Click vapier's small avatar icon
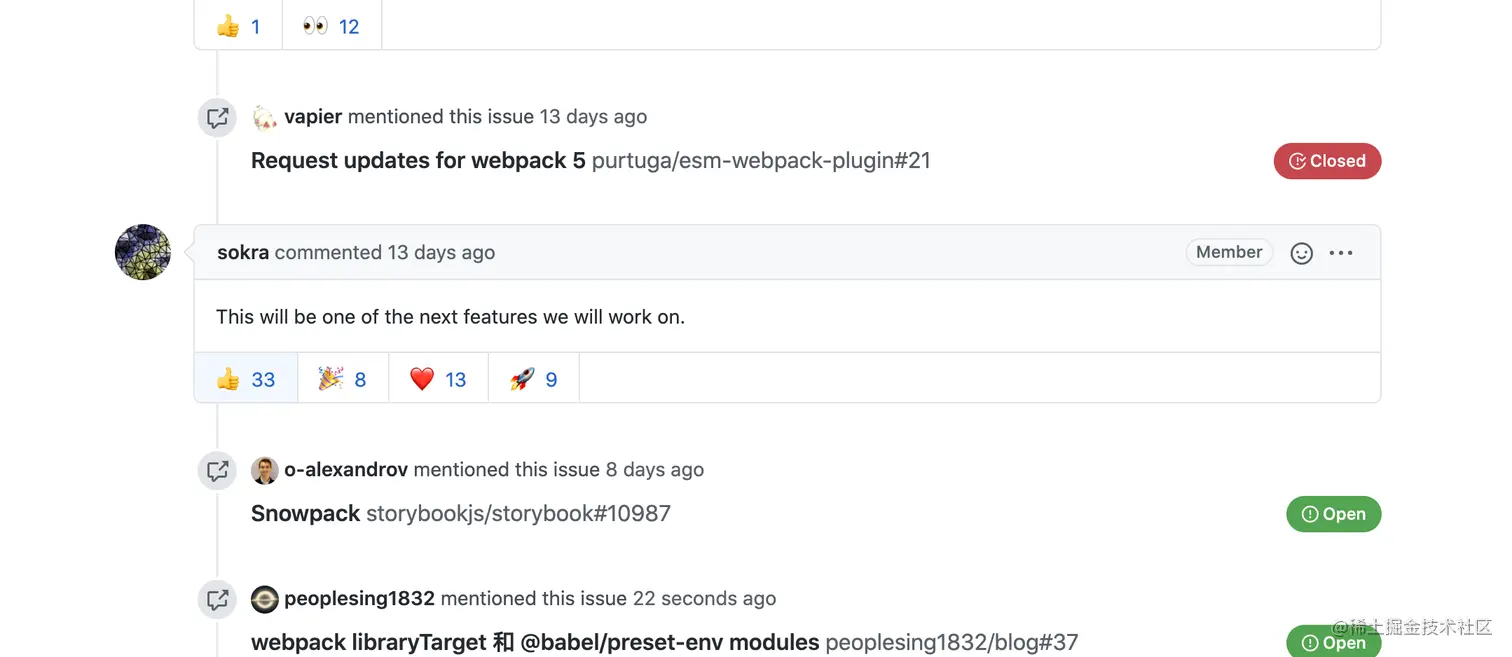Screen dimensions: 1512x657 pyautogui.click(x=264, y=117)
